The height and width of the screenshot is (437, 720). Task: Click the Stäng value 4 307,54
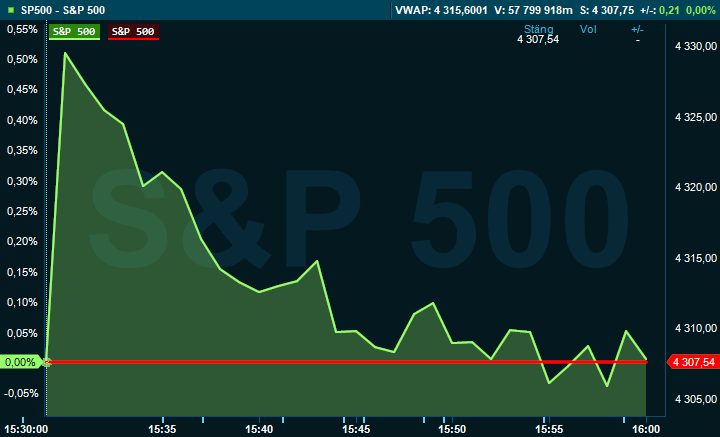tap(538, 39)
